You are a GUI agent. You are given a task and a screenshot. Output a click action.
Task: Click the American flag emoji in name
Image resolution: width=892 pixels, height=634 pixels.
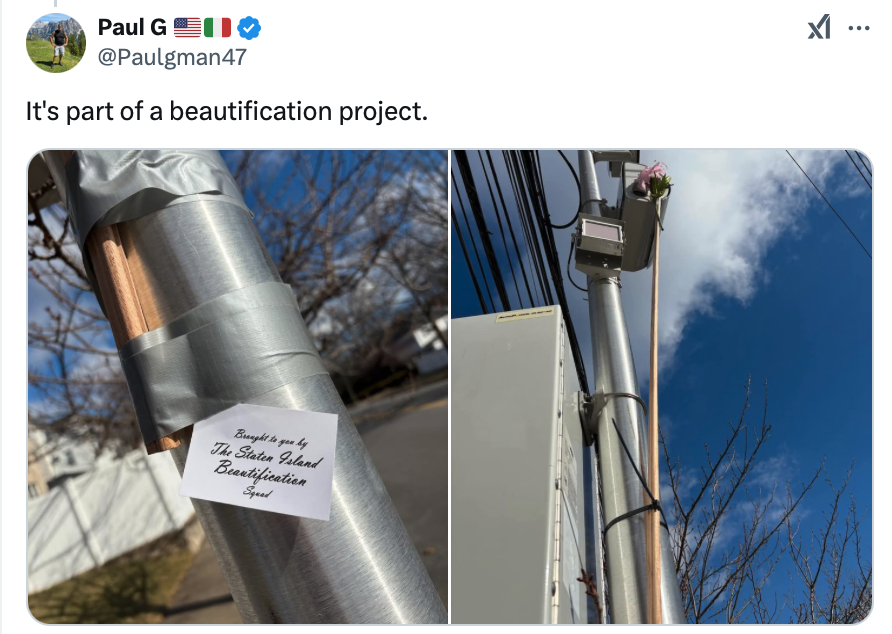pos(187,27)
